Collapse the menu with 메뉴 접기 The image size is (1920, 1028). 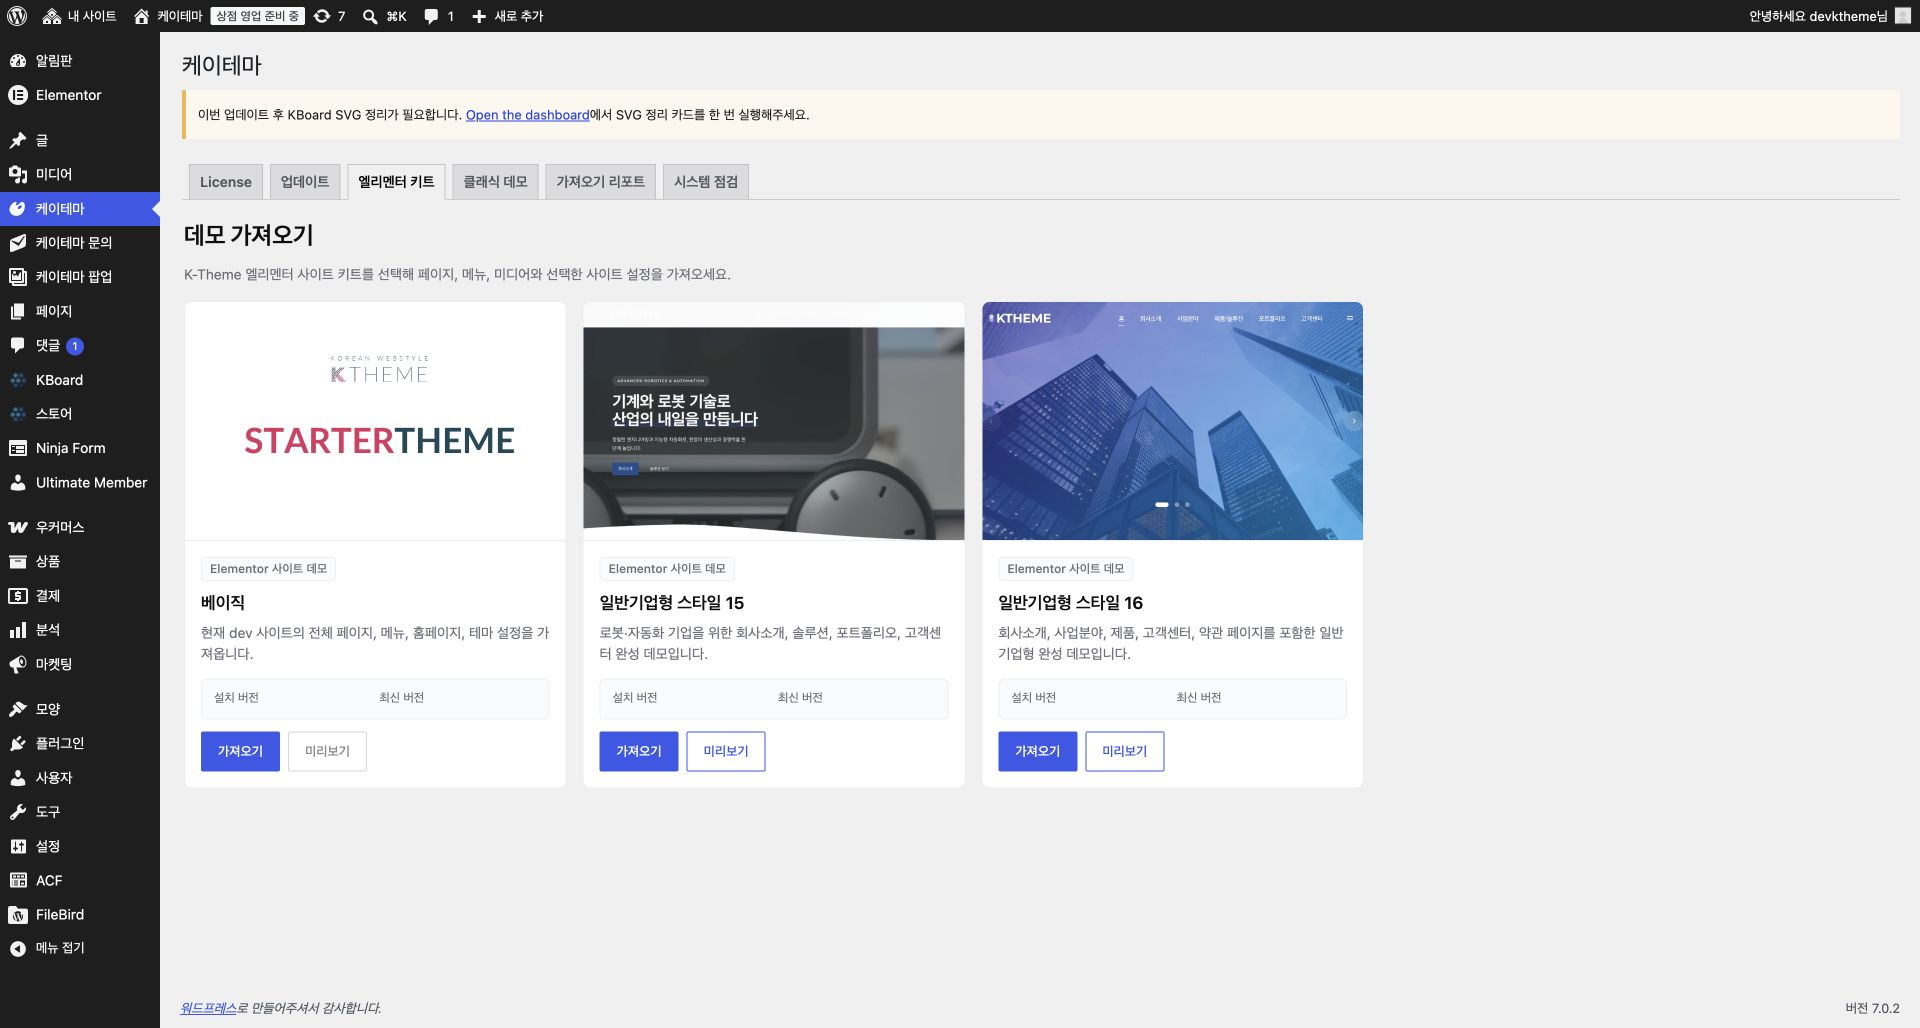click(80, 948)
